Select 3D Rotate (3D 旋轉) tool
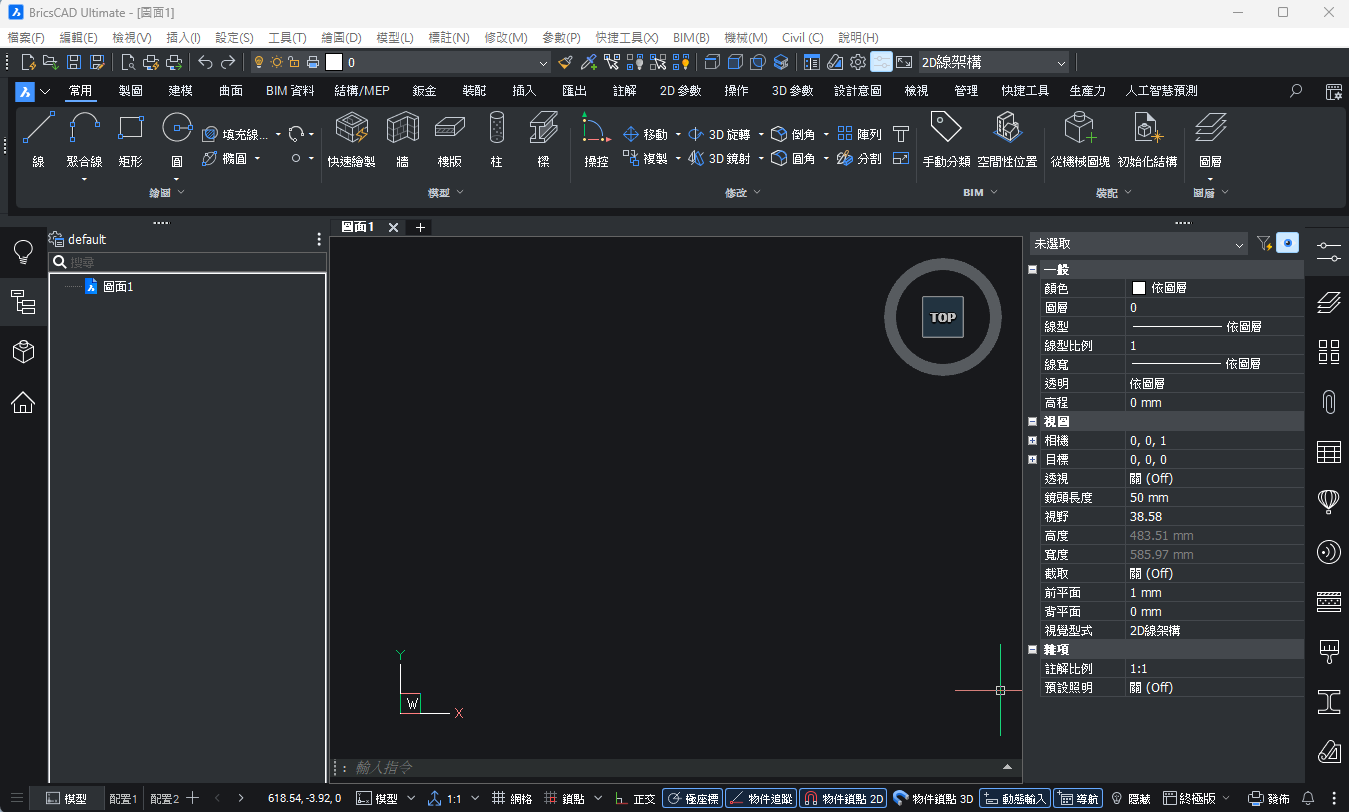The image size is (1349, 812). 720,134
